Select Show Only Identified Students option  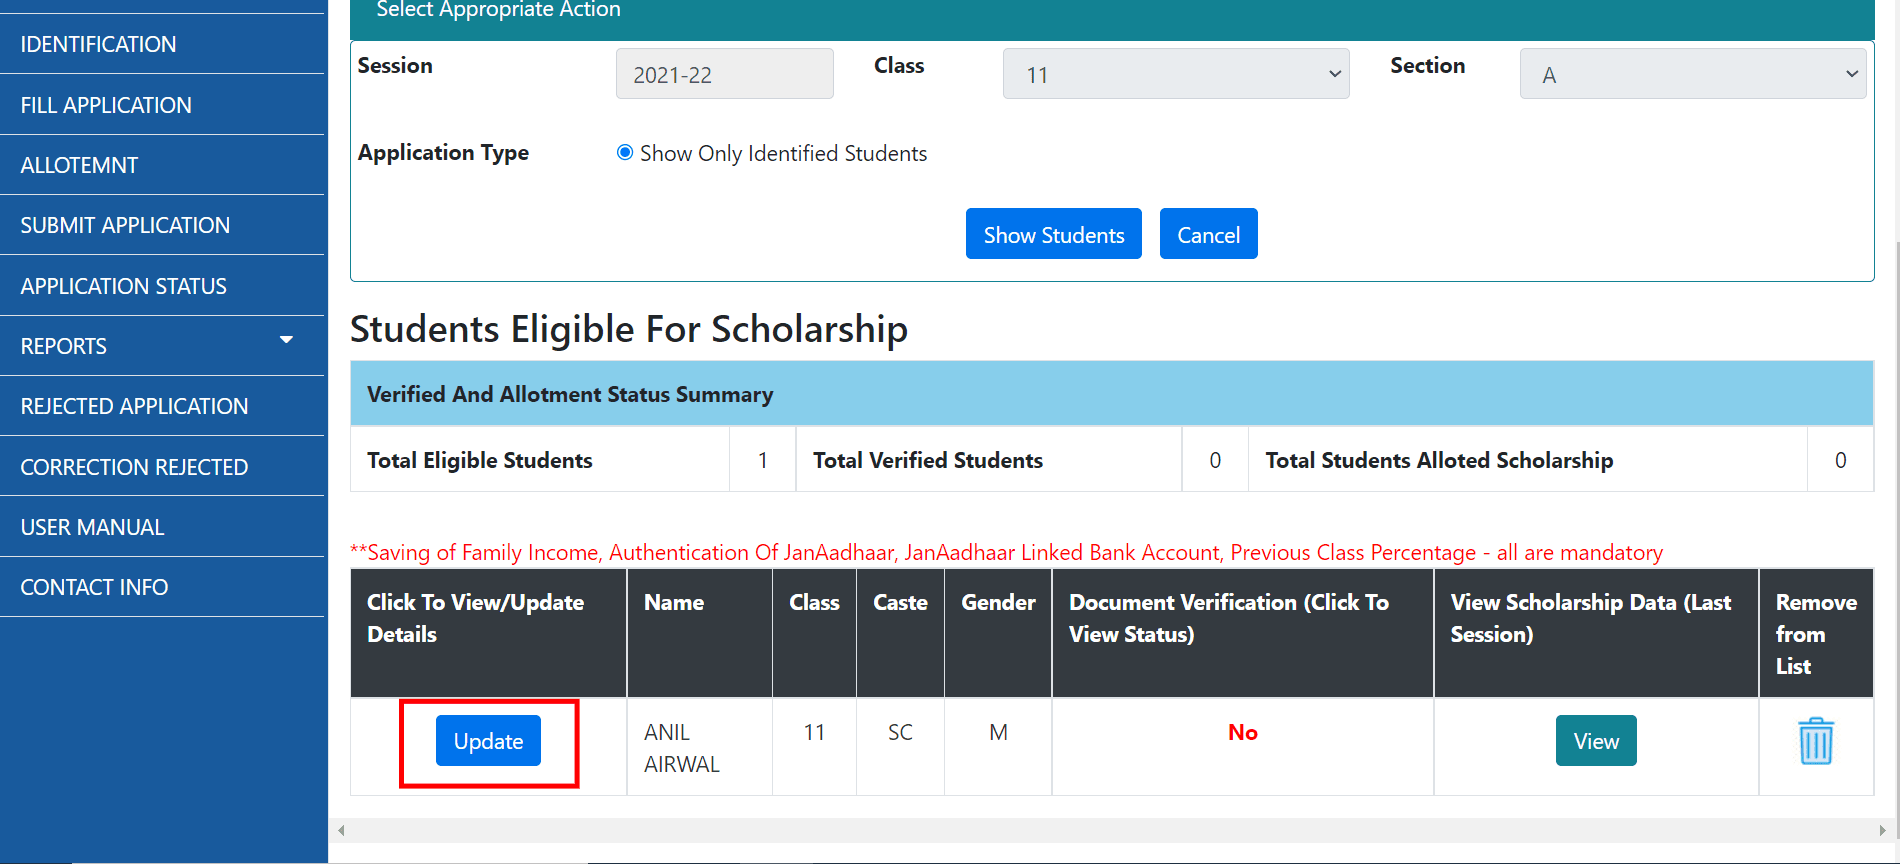pyautogui.click(x=625, y=152)
